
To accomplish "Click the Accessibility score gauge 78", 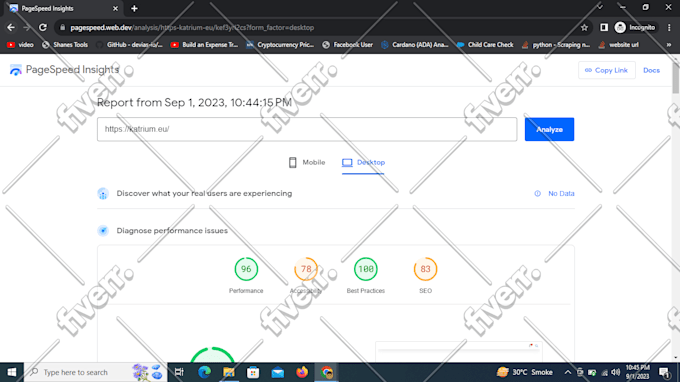I will 306,269.
